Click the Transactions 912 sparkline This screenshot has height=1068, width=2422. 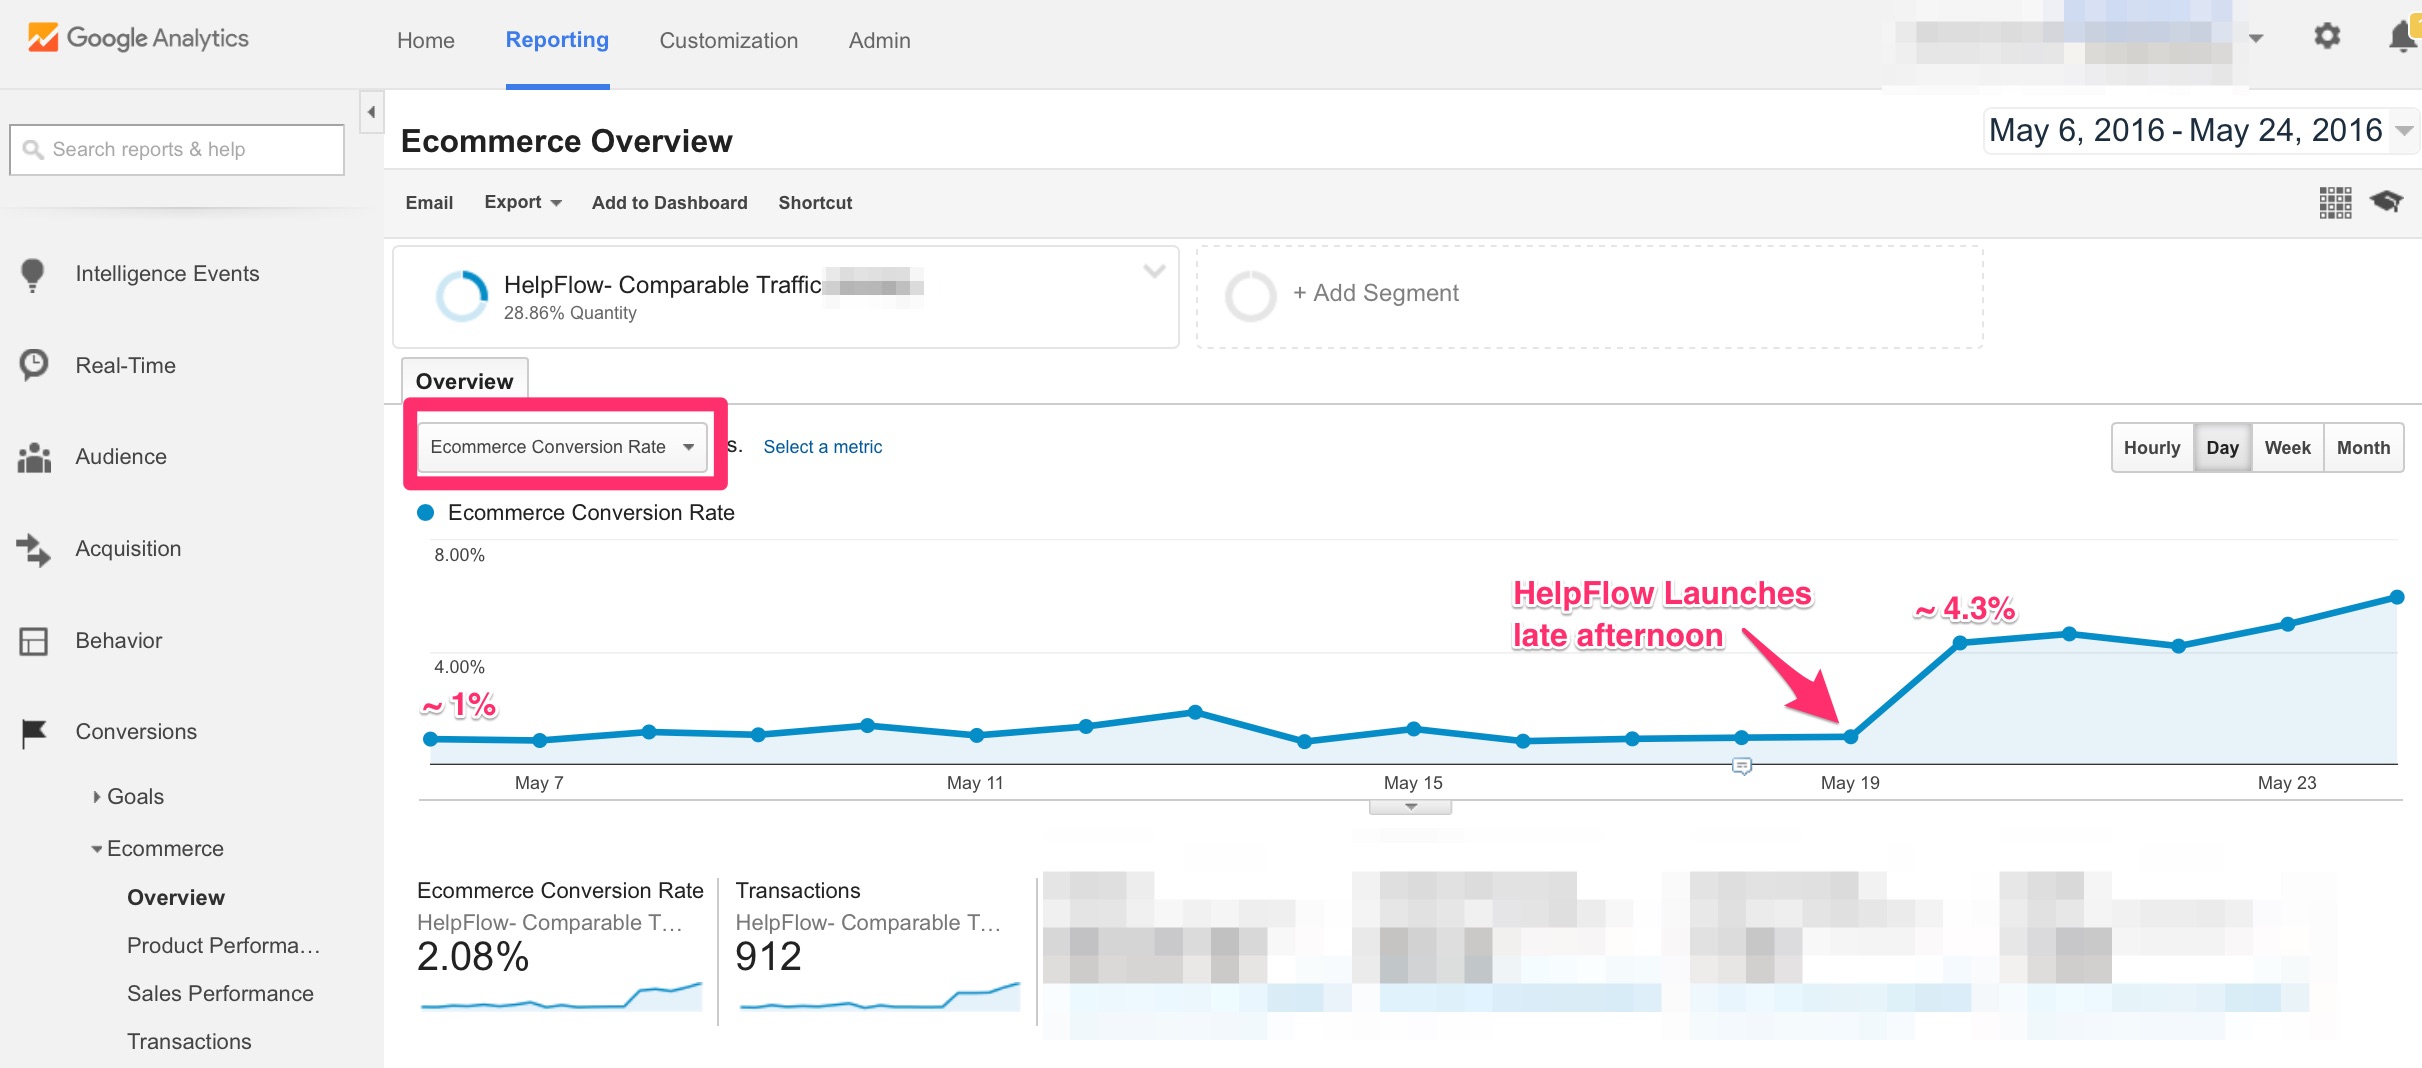879,996
